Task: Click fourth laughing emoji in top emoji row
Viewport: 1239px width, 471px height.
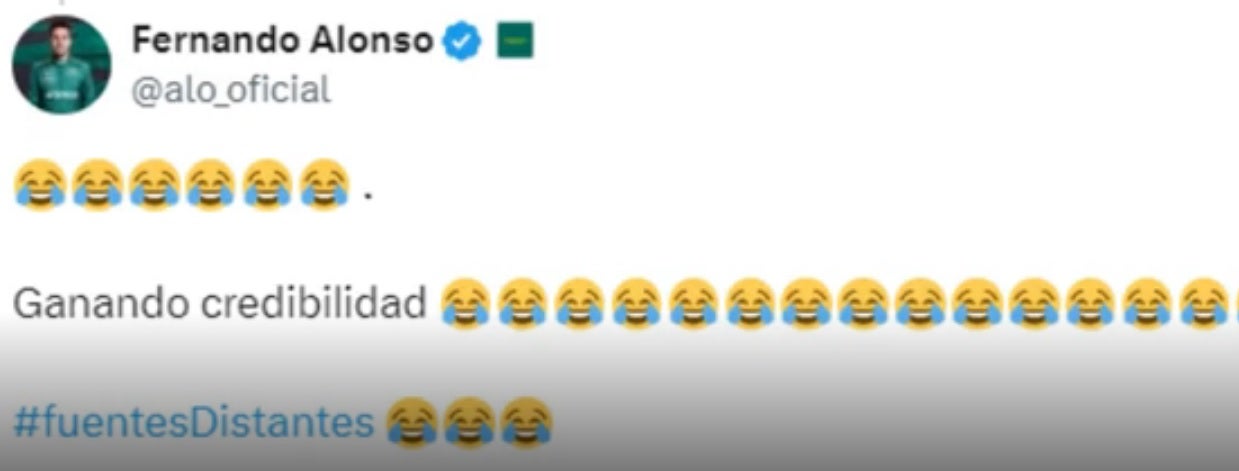Action: [x=210, y=185]
